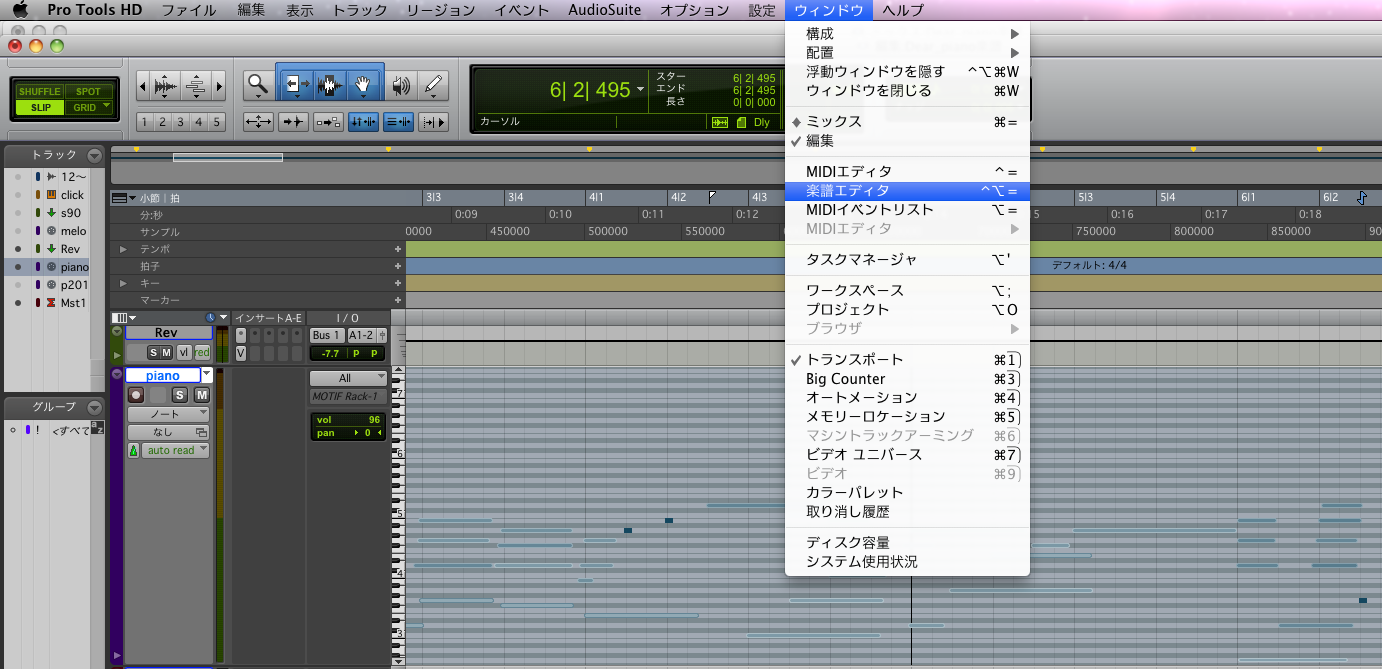Screen dimensions: 1382x669
Task: Toggle visibility dot of click track
Action: (x=18, y=195)
